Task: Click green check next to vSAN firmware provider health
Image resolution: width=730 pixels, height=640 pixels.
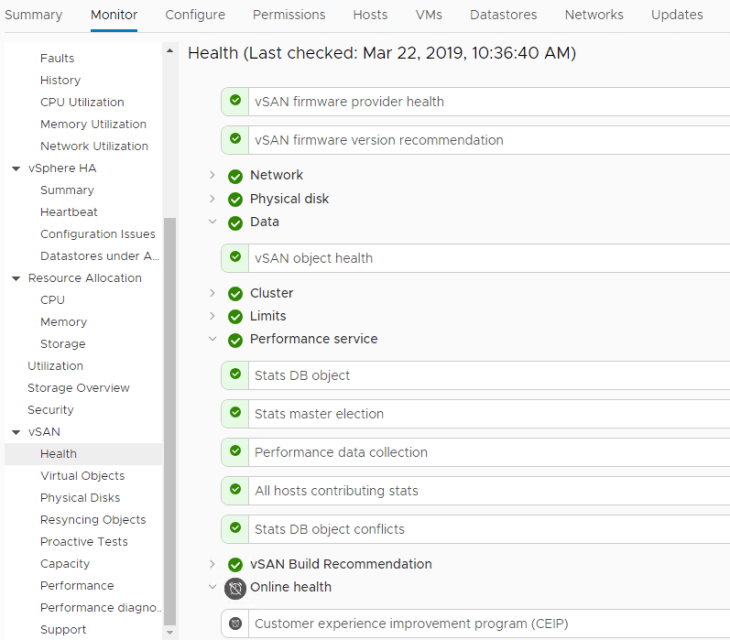Action: [x=235, y=101]
